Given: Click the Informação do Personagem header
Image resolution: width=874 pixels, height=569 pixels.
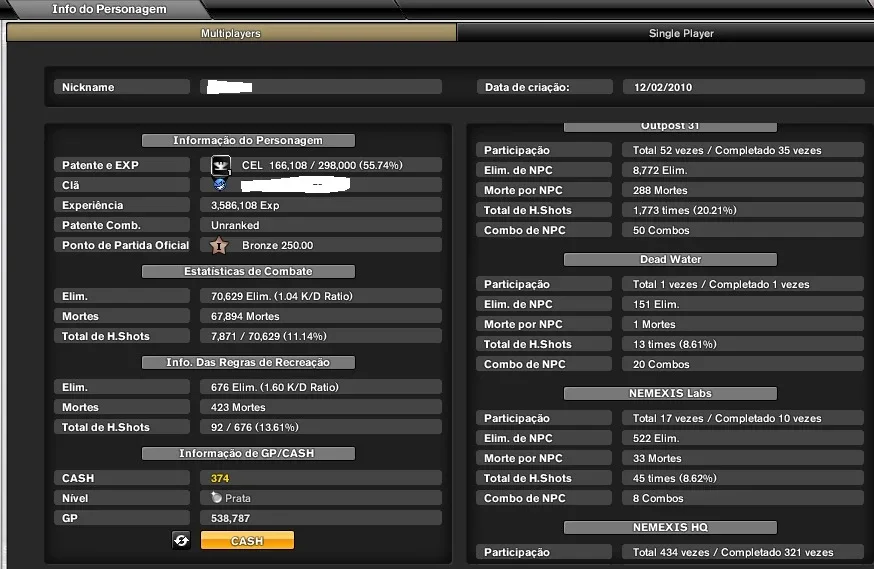Looking at the screenshot, I should (x=248, y=140).
